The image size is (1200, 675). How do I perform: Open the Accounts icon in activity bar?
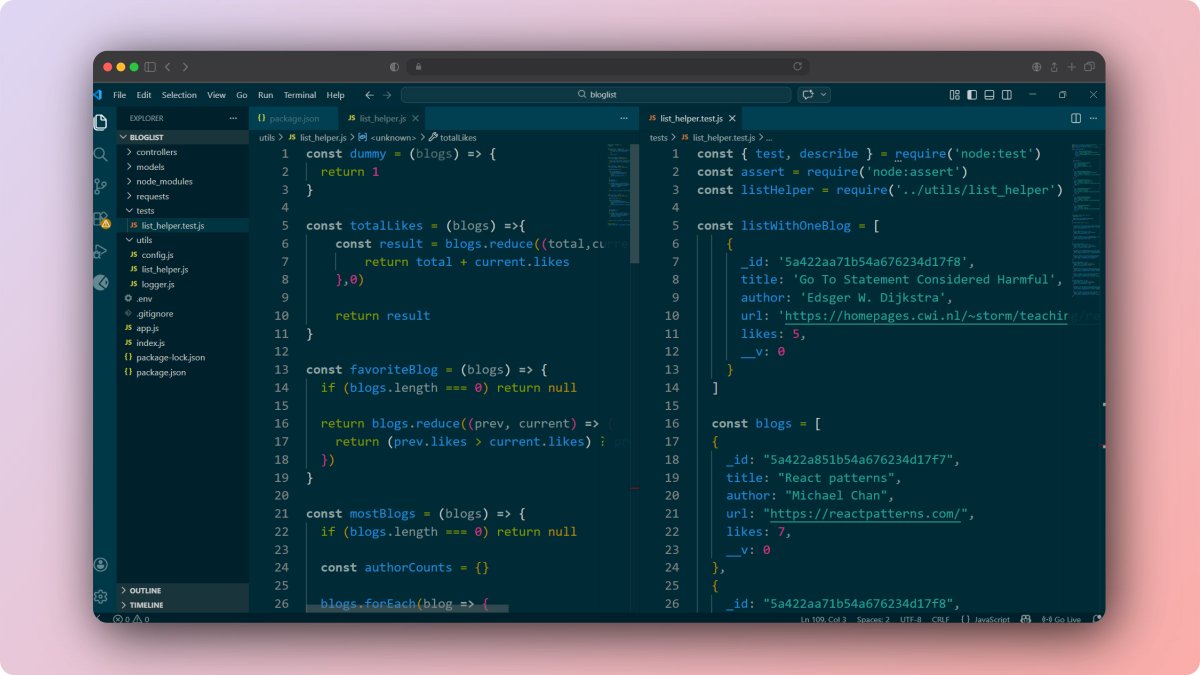(x=100, y=565)
